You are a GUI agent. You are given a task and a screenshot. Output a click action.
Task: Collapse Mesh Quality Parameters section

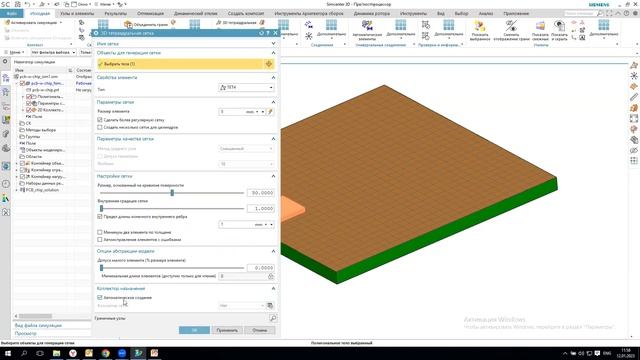tap(273, 139)
